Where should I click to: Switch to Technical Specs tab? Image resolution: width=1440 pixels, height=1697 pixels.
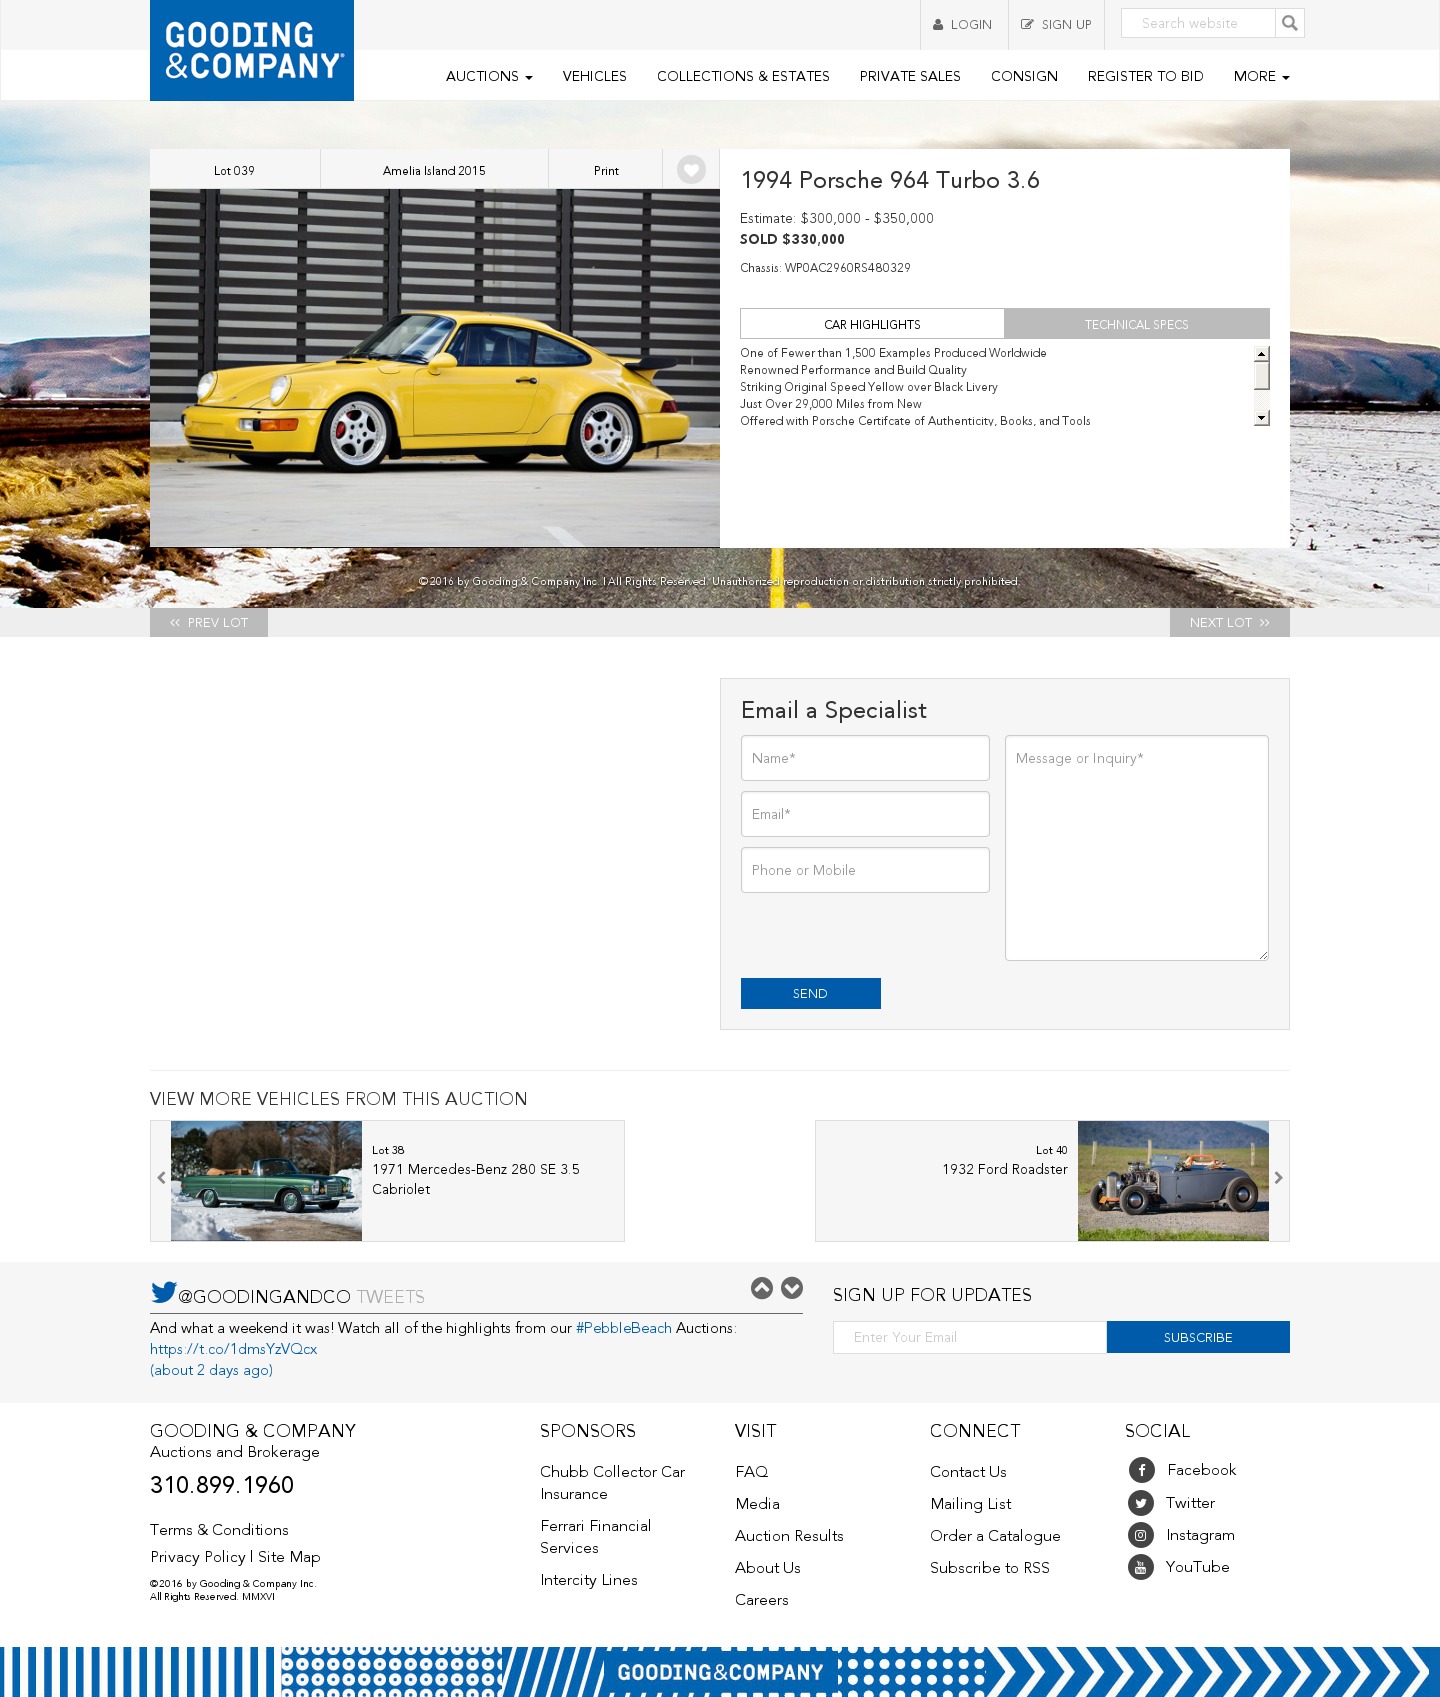point(1137,324)
